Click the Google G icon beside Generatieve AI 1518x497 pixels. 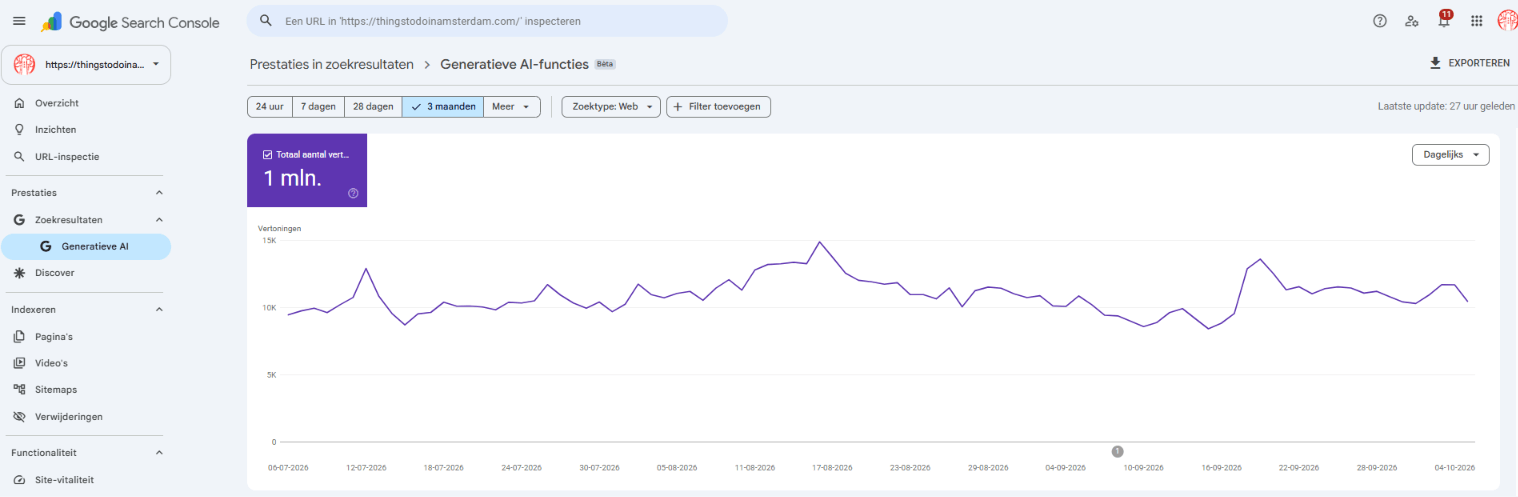[x=45, y=246]
